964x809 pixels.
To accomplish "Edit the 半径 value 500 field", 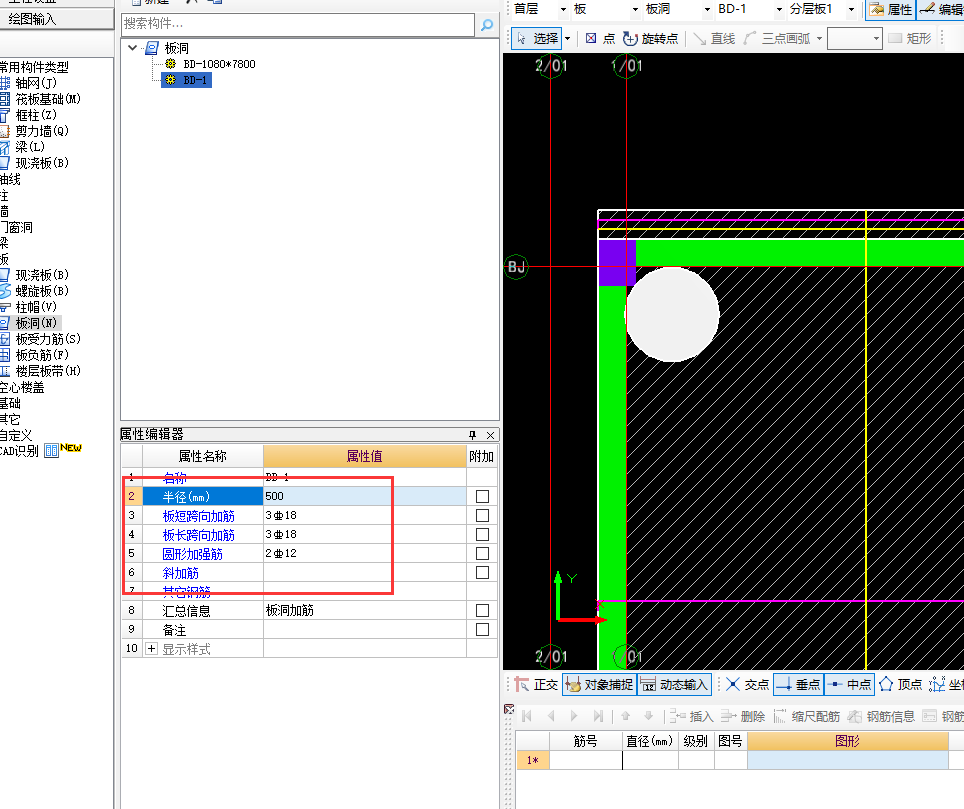I will (x=365, y=496).
